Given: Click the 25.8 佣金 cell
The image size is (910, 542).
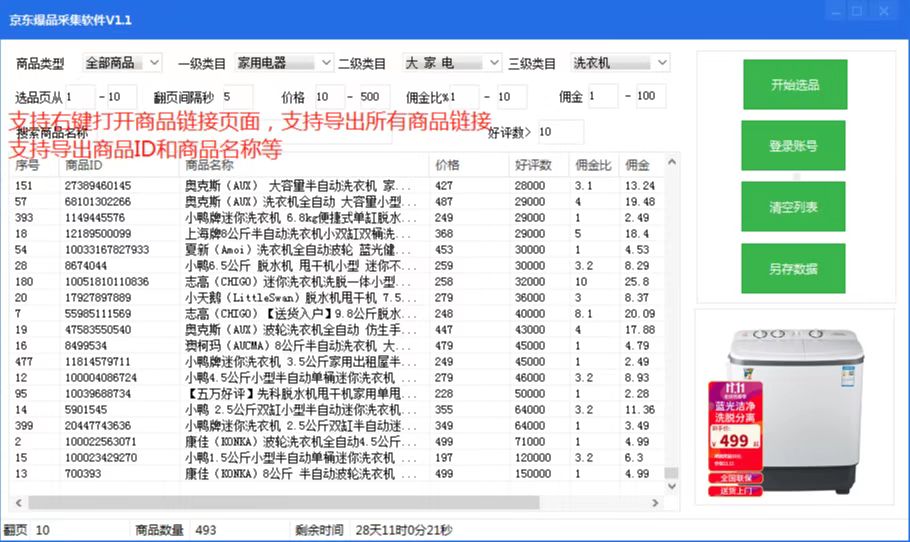Looking at the screenshot, I should click(x=637, y=281).
